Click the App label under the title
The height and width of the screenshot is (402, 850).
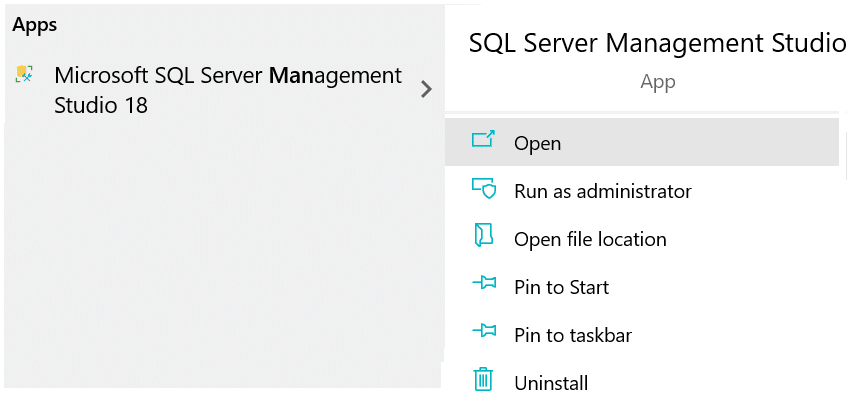(658, 82)
